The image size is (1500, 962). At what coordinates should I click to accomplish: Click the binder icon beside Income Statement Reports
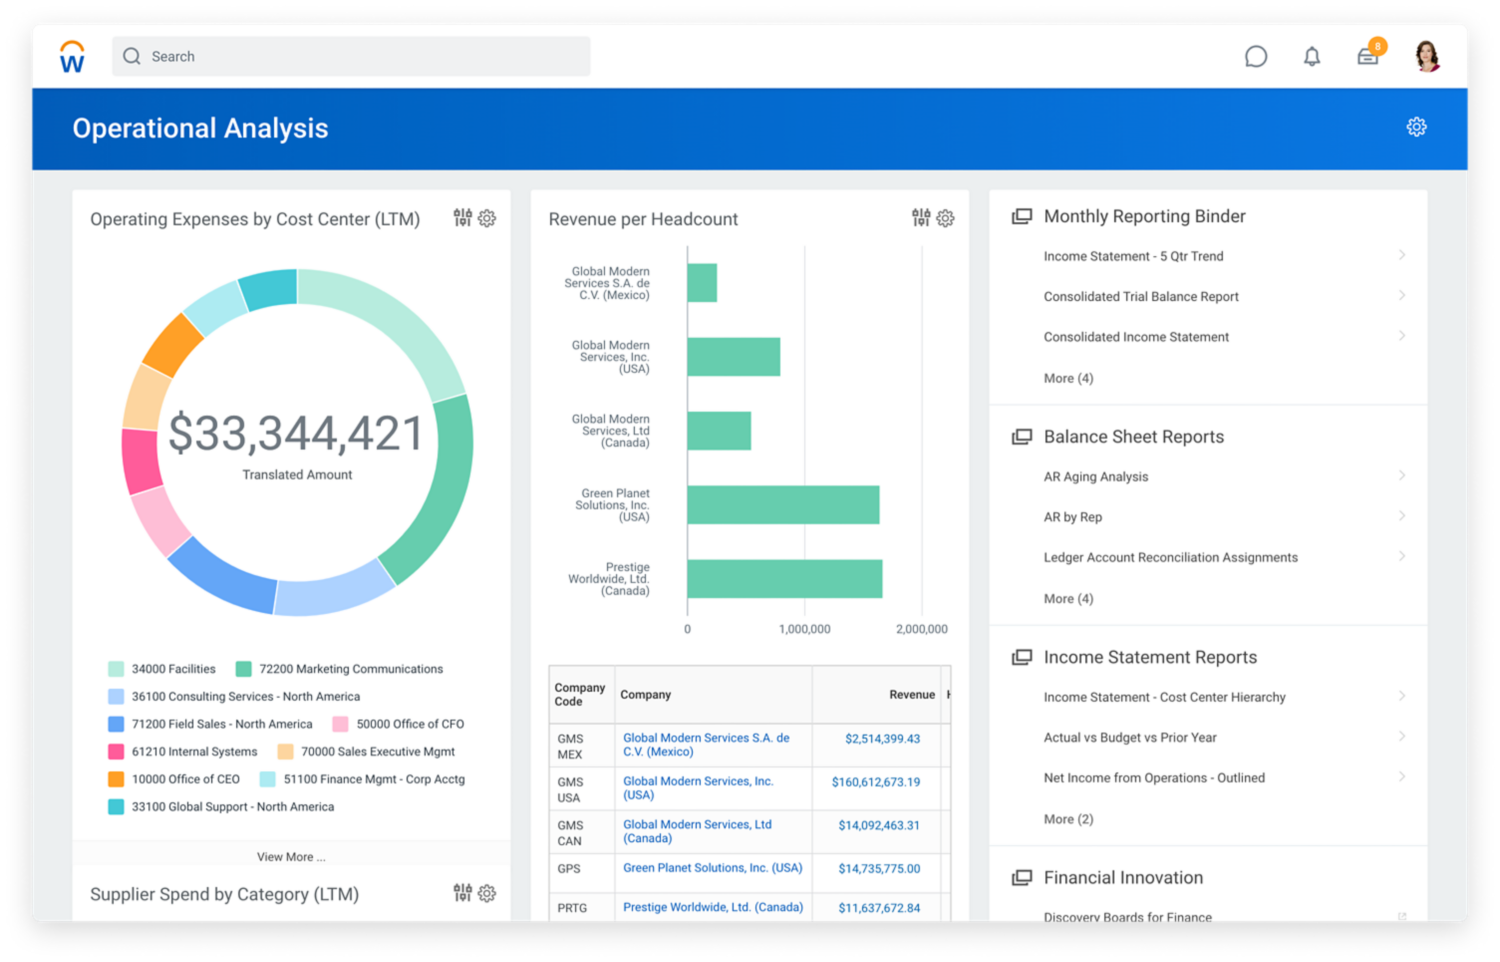(x=1022, y=656)
